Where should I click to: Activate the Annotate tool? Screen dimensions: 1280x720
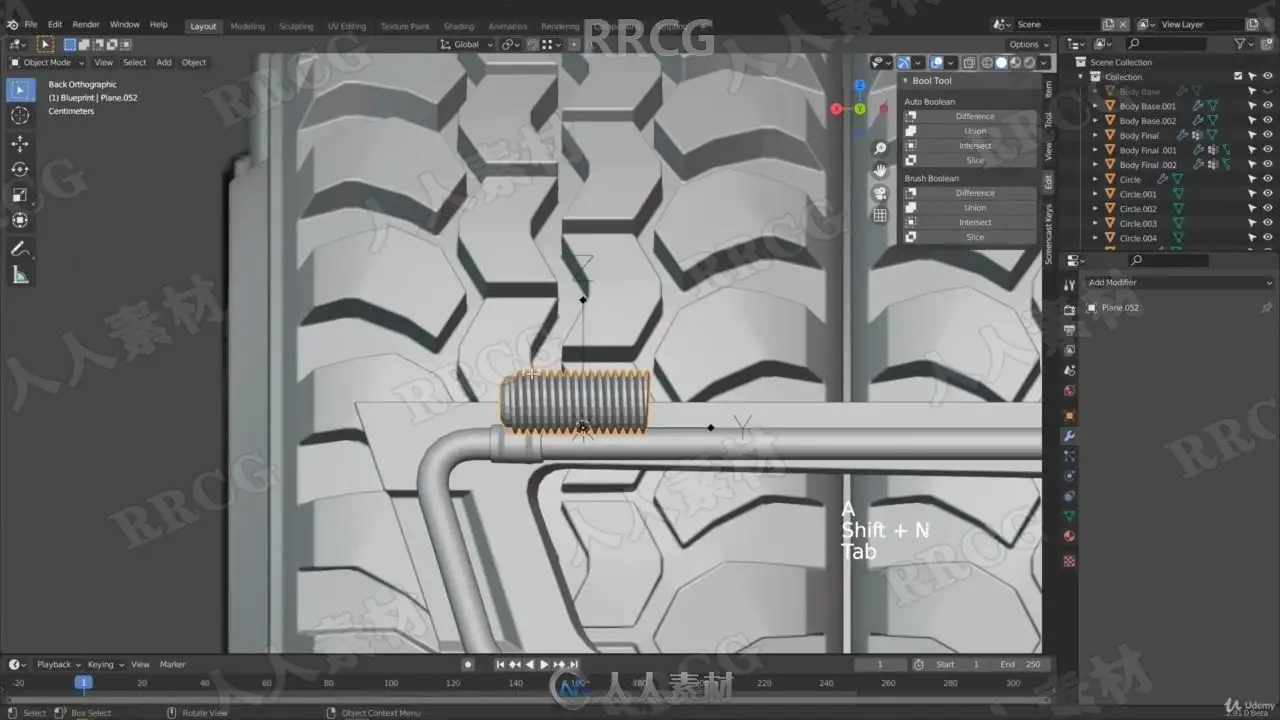pyautogui.click(x=19, y=249)
